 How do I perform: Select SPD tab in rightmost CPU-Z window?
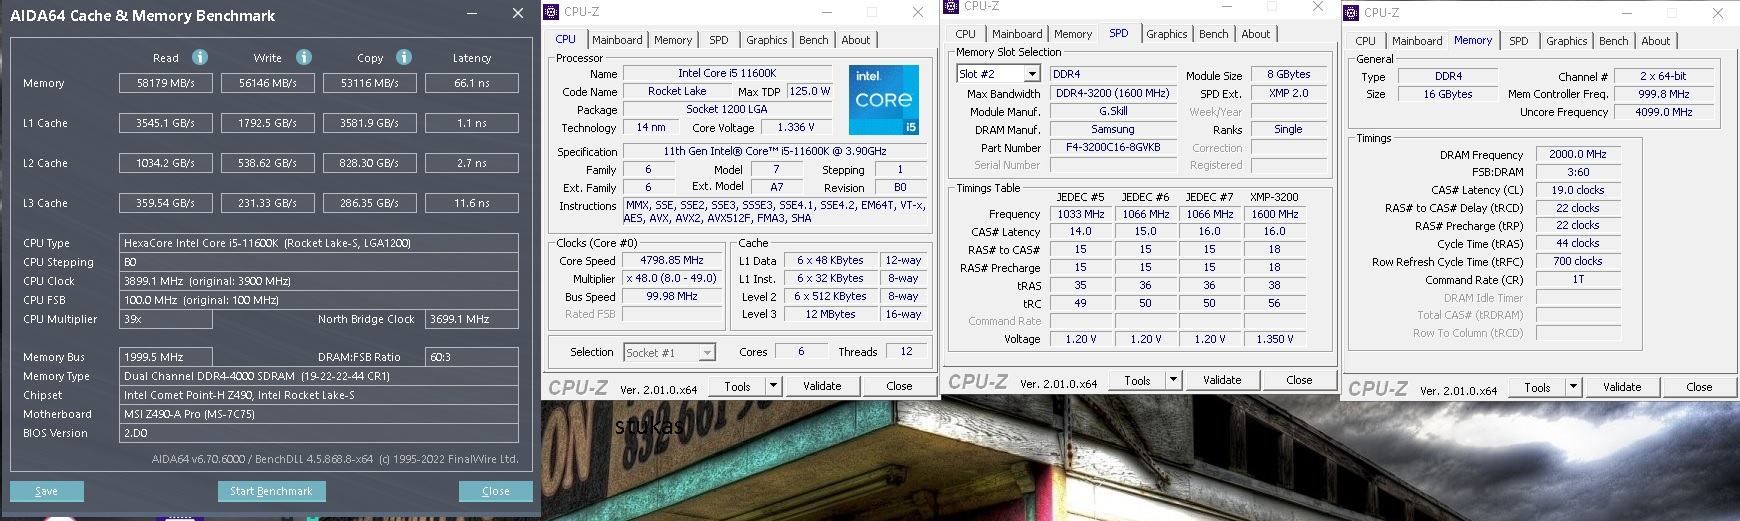point(1519,41)
